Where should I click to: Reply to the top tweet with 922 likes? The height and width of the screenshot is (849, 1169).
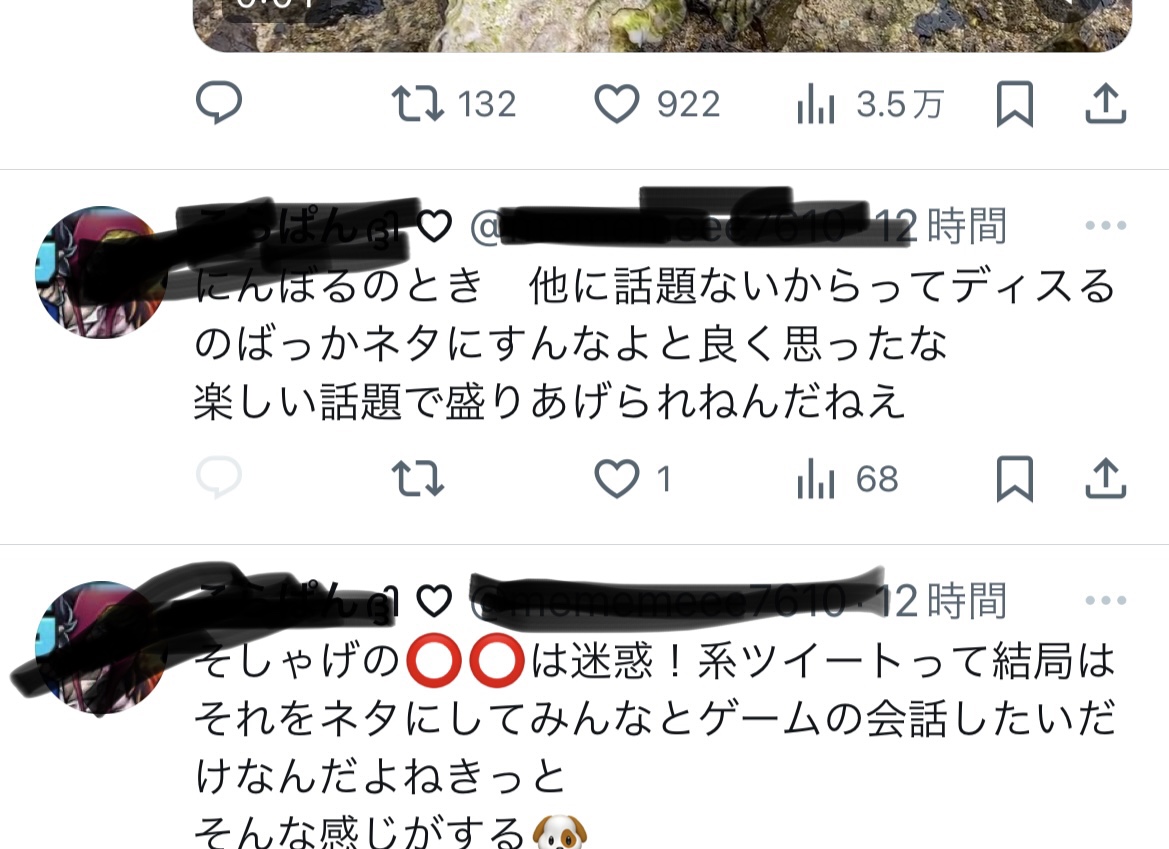coord(218,103)
